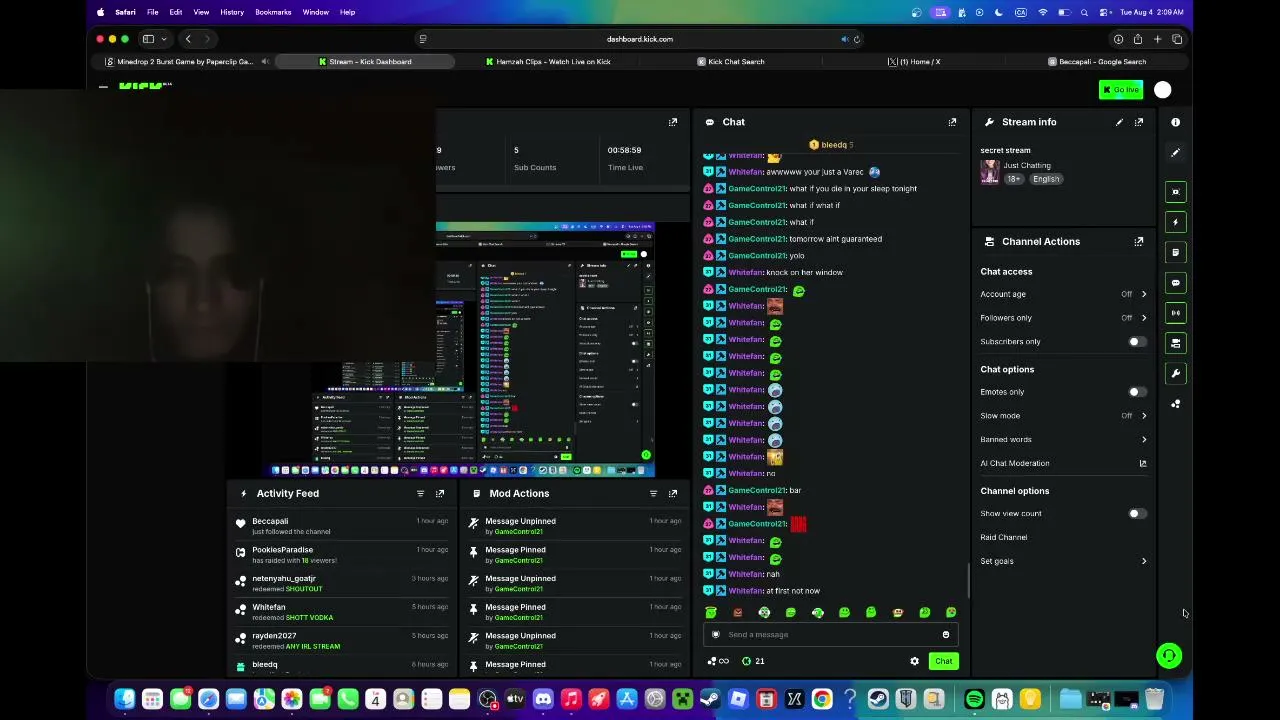
Task: Click the Stream category cover image
Action: [x=989, y=173]
